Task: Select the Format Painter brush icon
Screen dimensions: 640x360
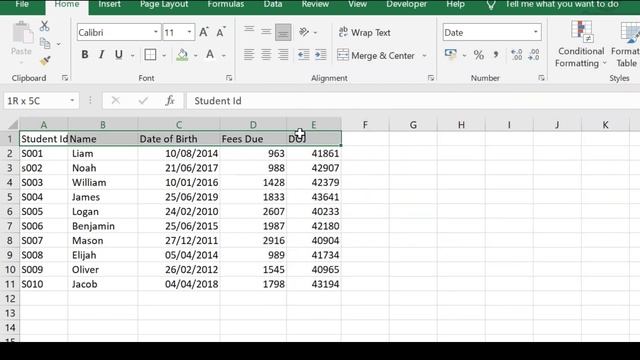Action: point(45,61)
